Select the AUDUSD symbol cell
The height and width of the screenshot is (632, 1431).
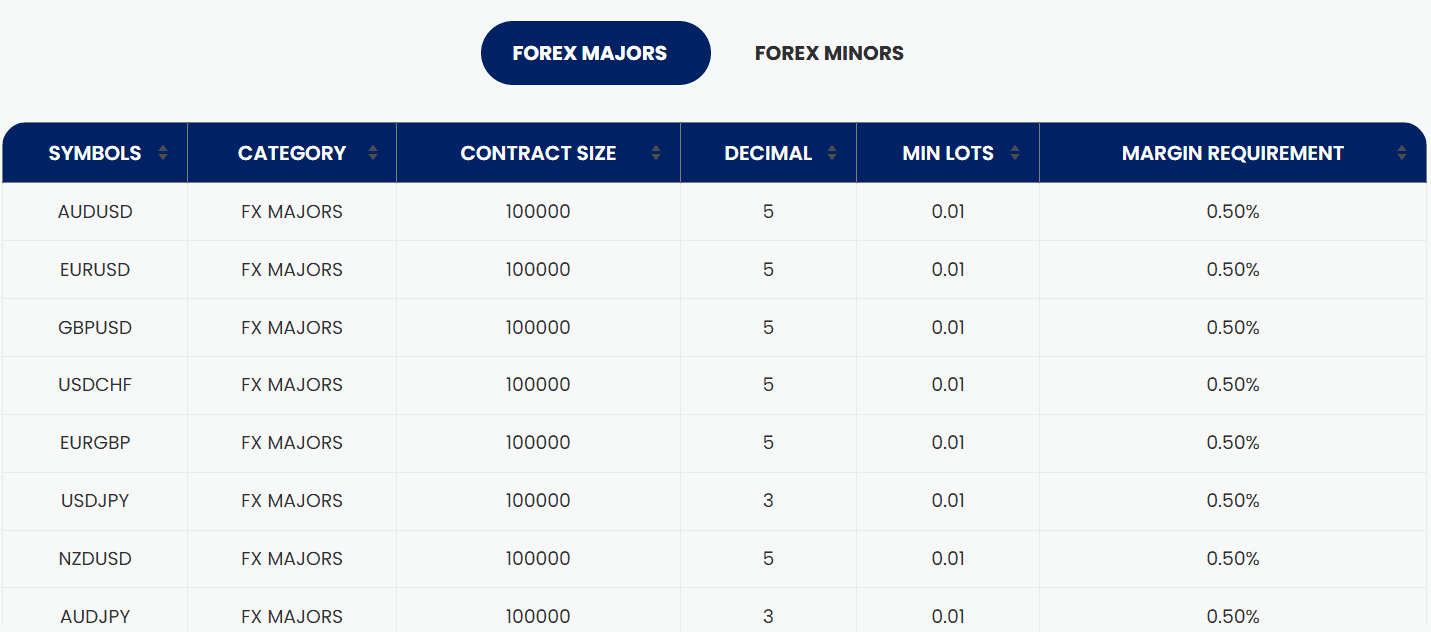(x=95, y=212)
